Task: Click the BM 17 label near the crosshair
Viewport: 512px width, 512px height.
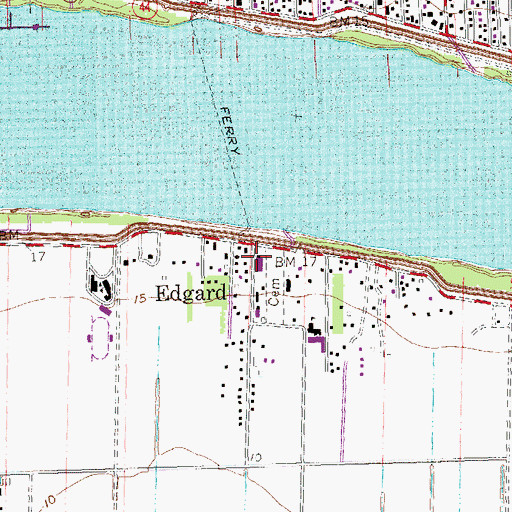Action: (x=296, y=262)
